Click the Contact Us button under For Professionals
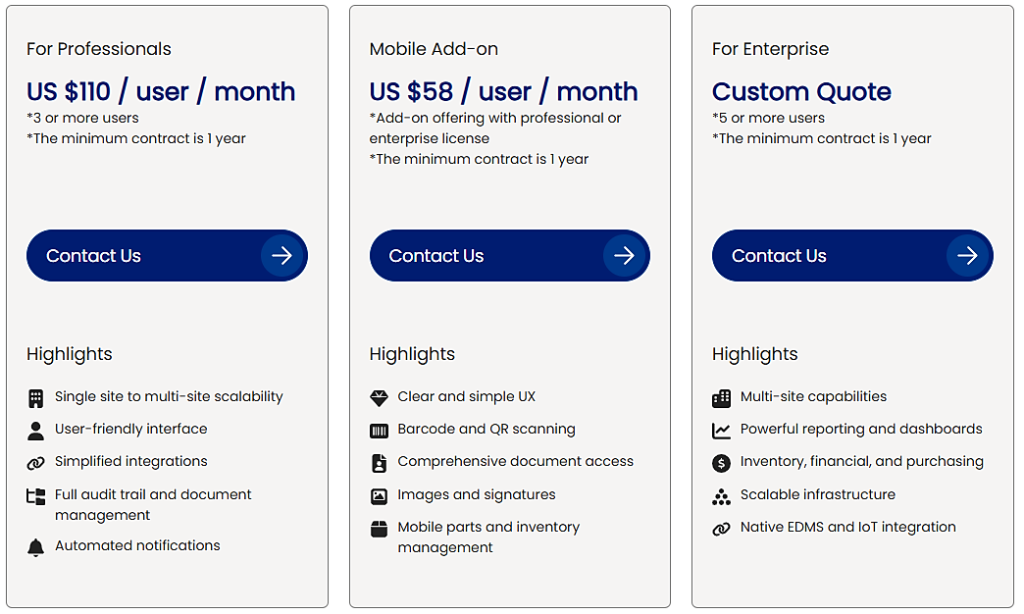This screenshot has width=1024, height=614. point(166,255)
